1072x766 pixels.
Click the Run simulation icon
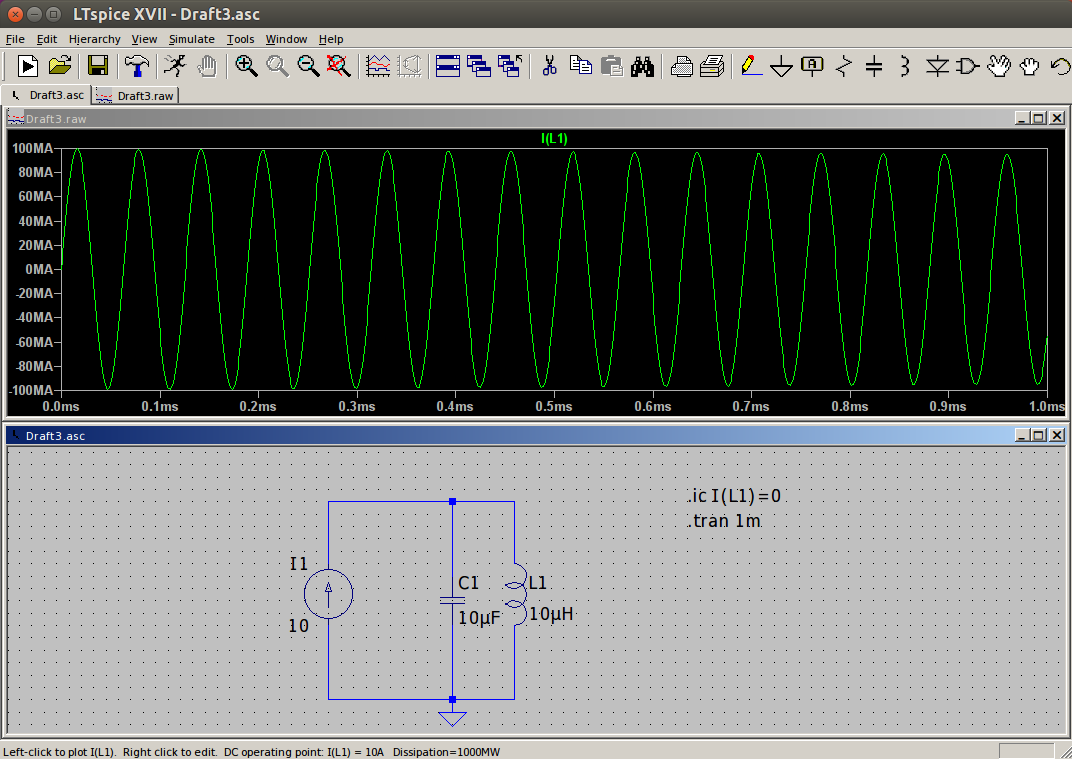click(175, 66)
